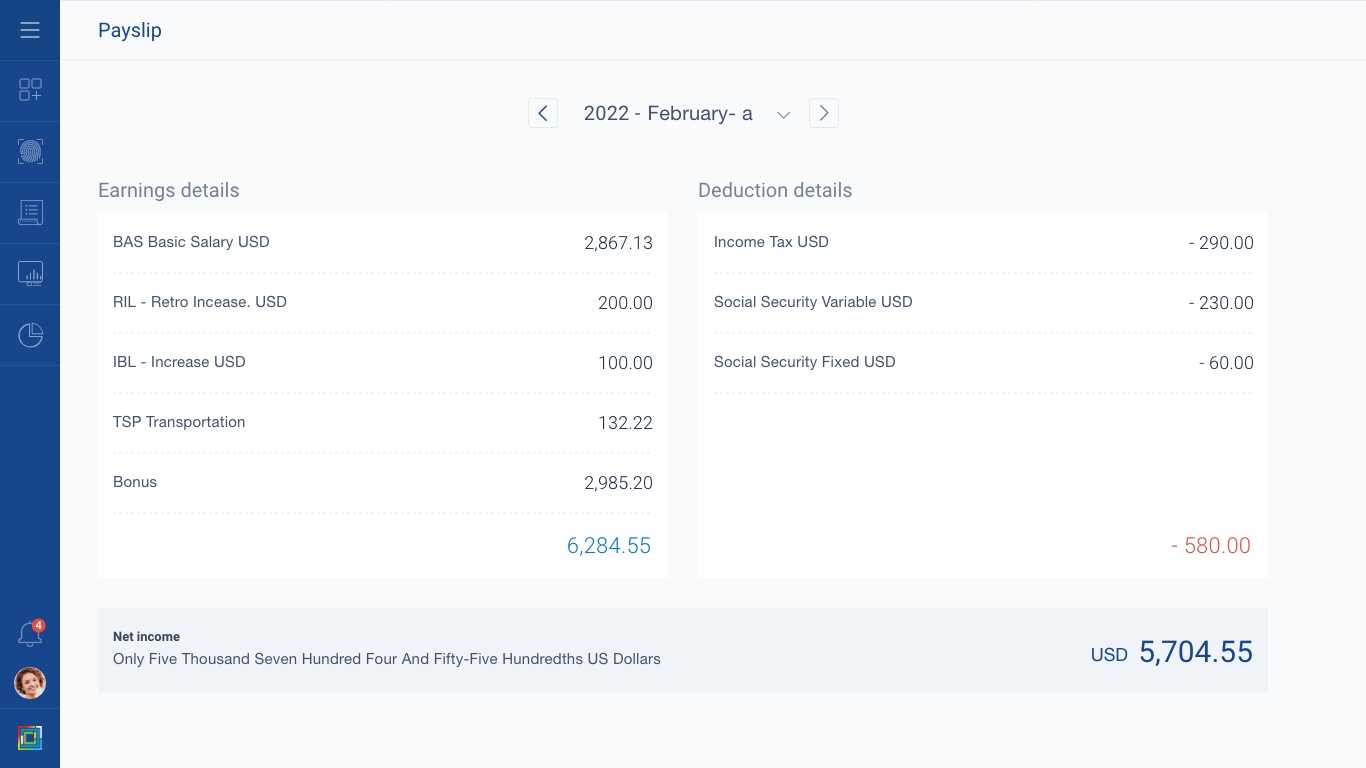This screenshot has width=1366, height=768.
Task: Open the bar chart monitor icon
Action: 30,273
